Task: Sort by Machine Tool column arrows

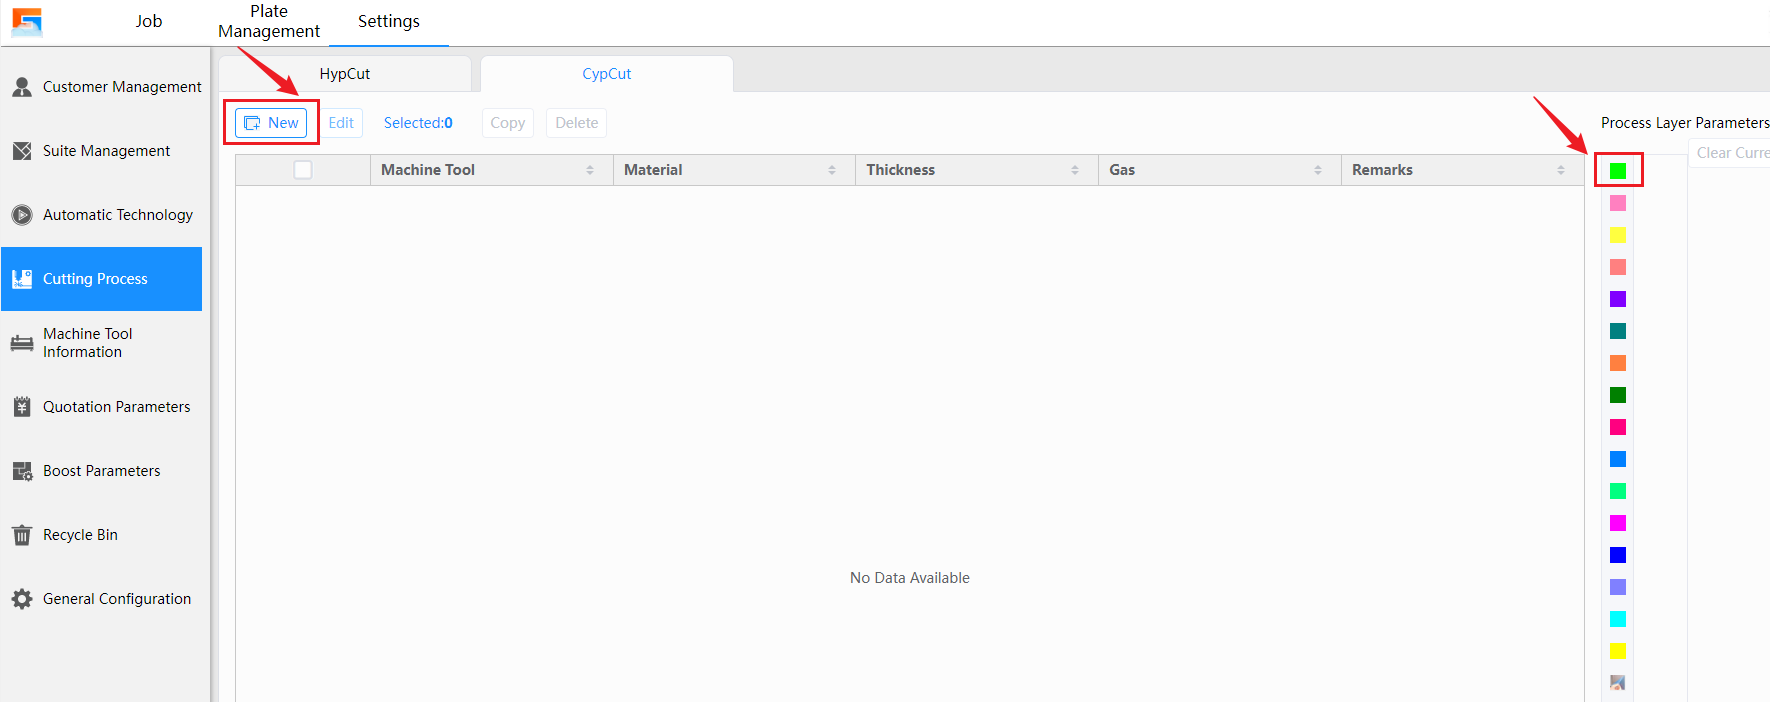Action: pyautogui.click(x=590, y=170)
